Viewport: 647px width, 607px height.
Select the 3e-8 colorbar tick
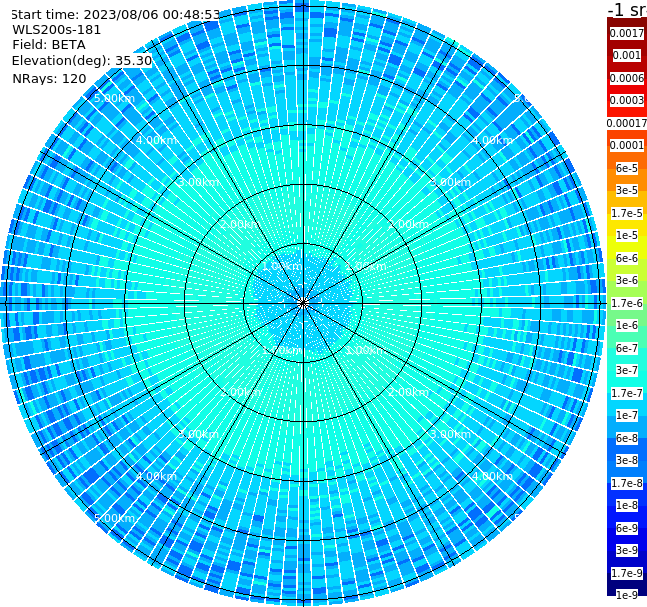[x=627, y=460]
